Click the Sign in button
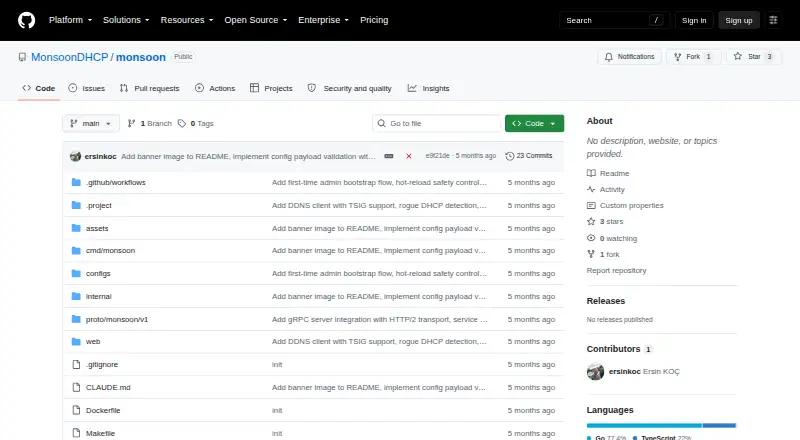800x440 pixels. pyautogui.click(x=694, y=20)
